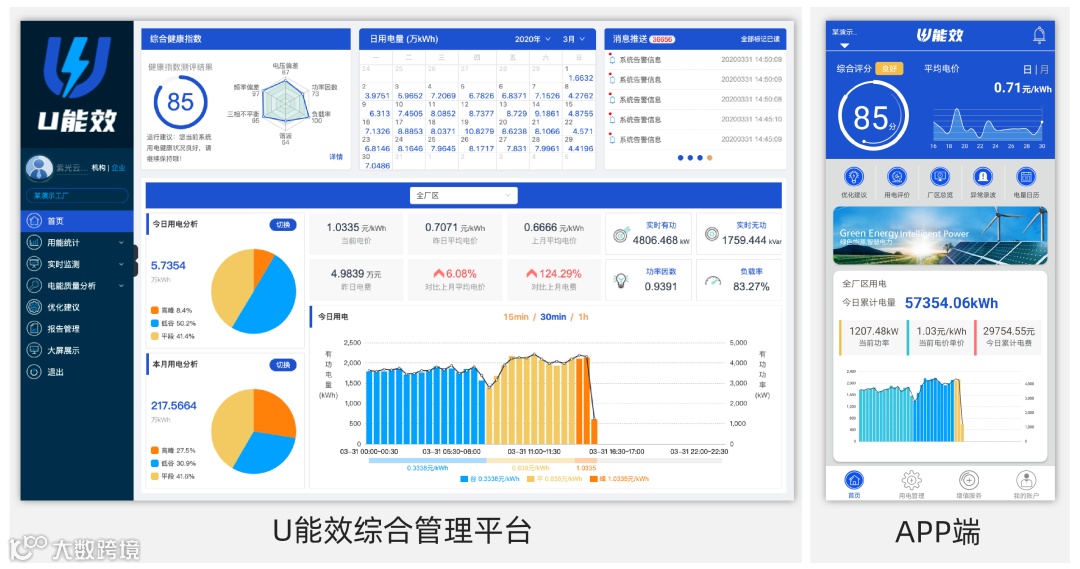1080x569 pixels.
Task: Open the 详情 link in 综合健康指数
Action: 336,157
